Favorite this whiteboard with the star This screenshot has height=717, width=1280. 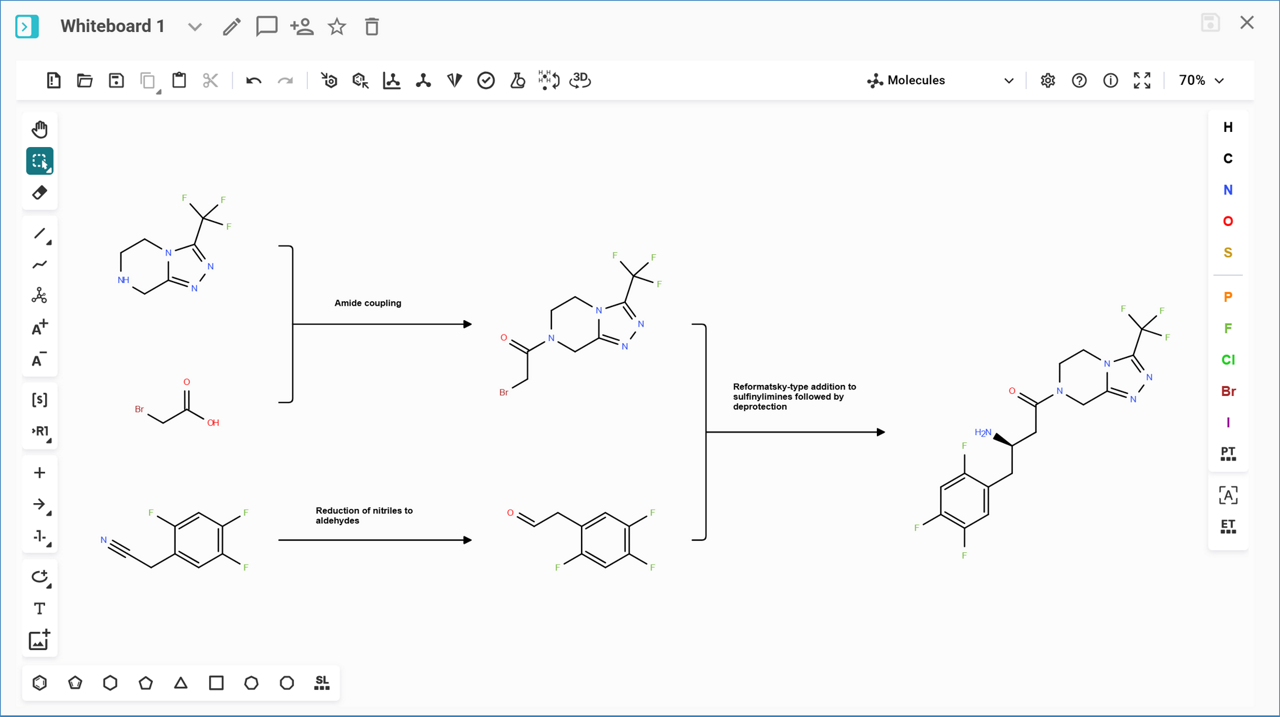click(x=337, y=27)
